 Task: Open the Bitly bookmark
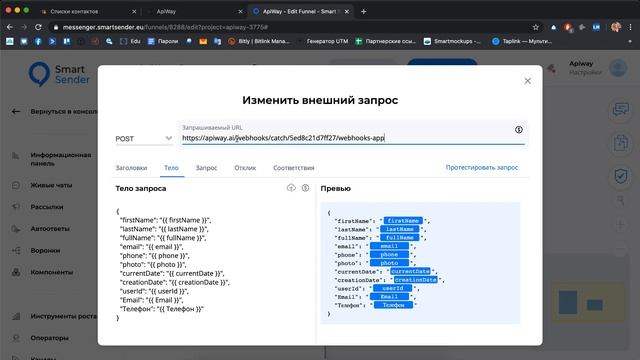point(259,41)
